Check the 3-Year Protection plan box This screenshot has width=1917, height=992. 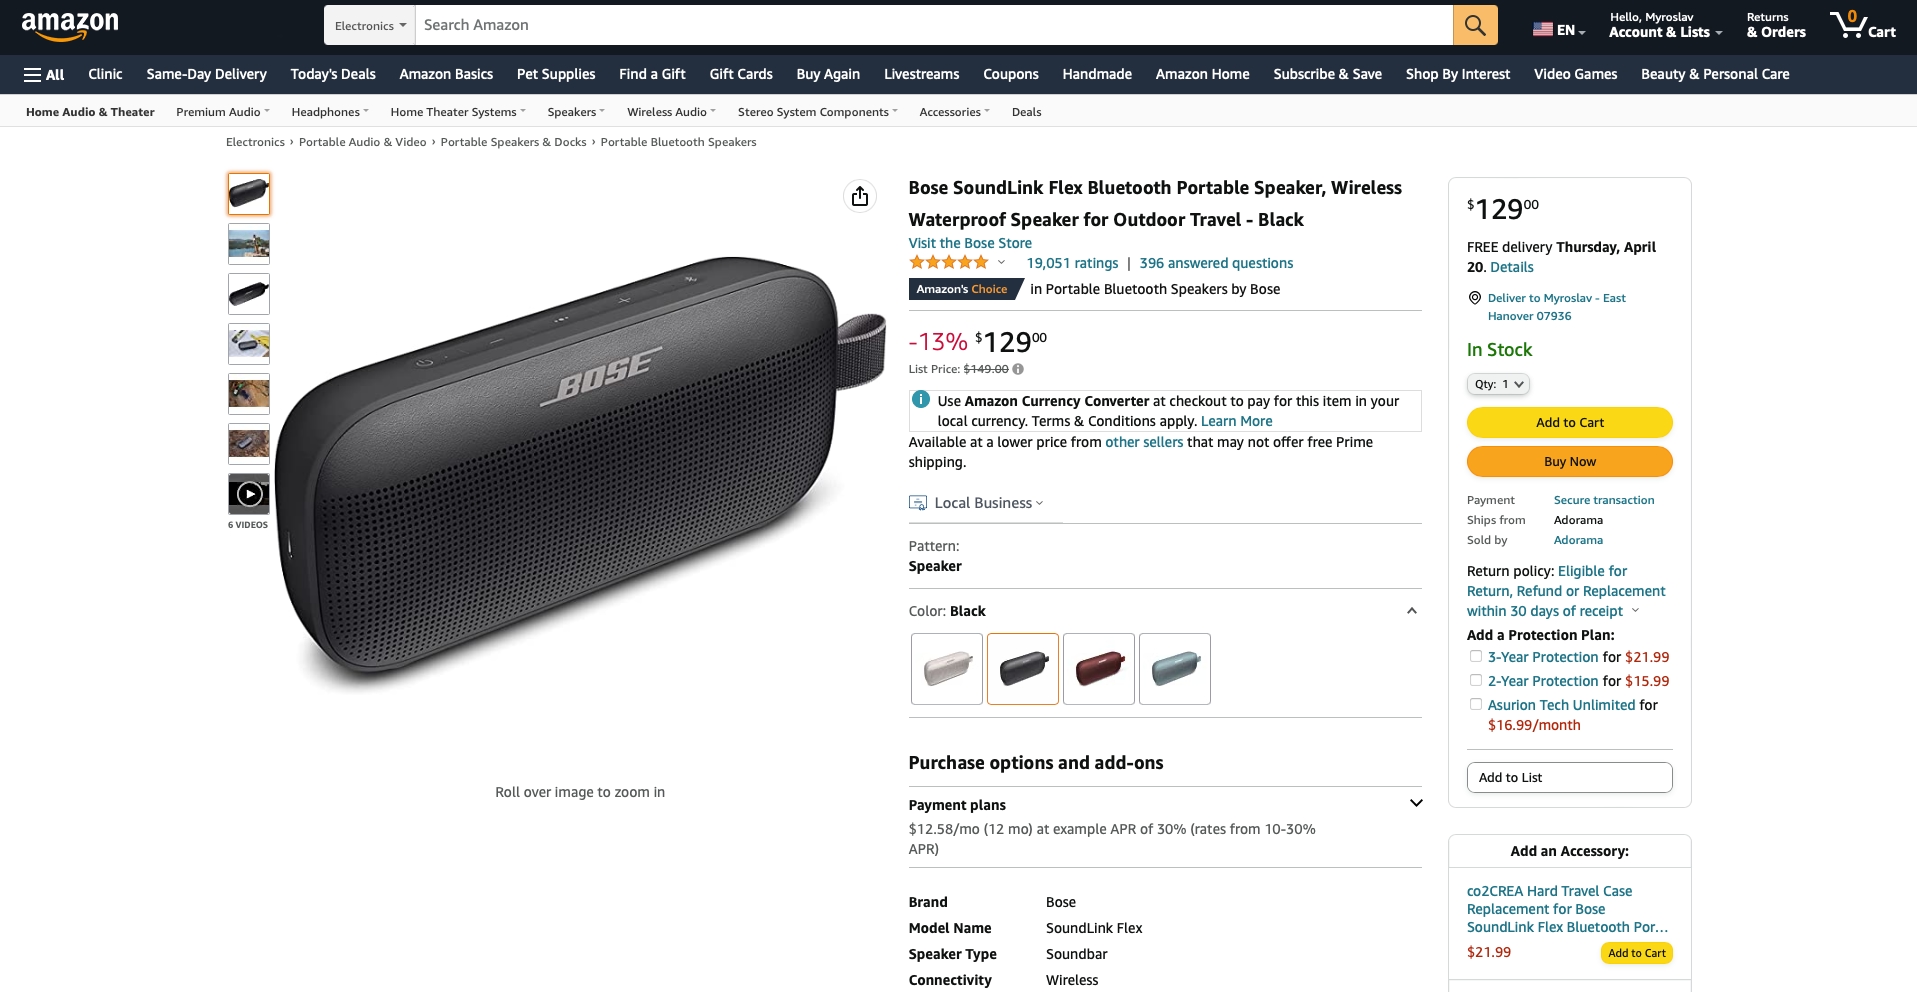point(1475,657)
